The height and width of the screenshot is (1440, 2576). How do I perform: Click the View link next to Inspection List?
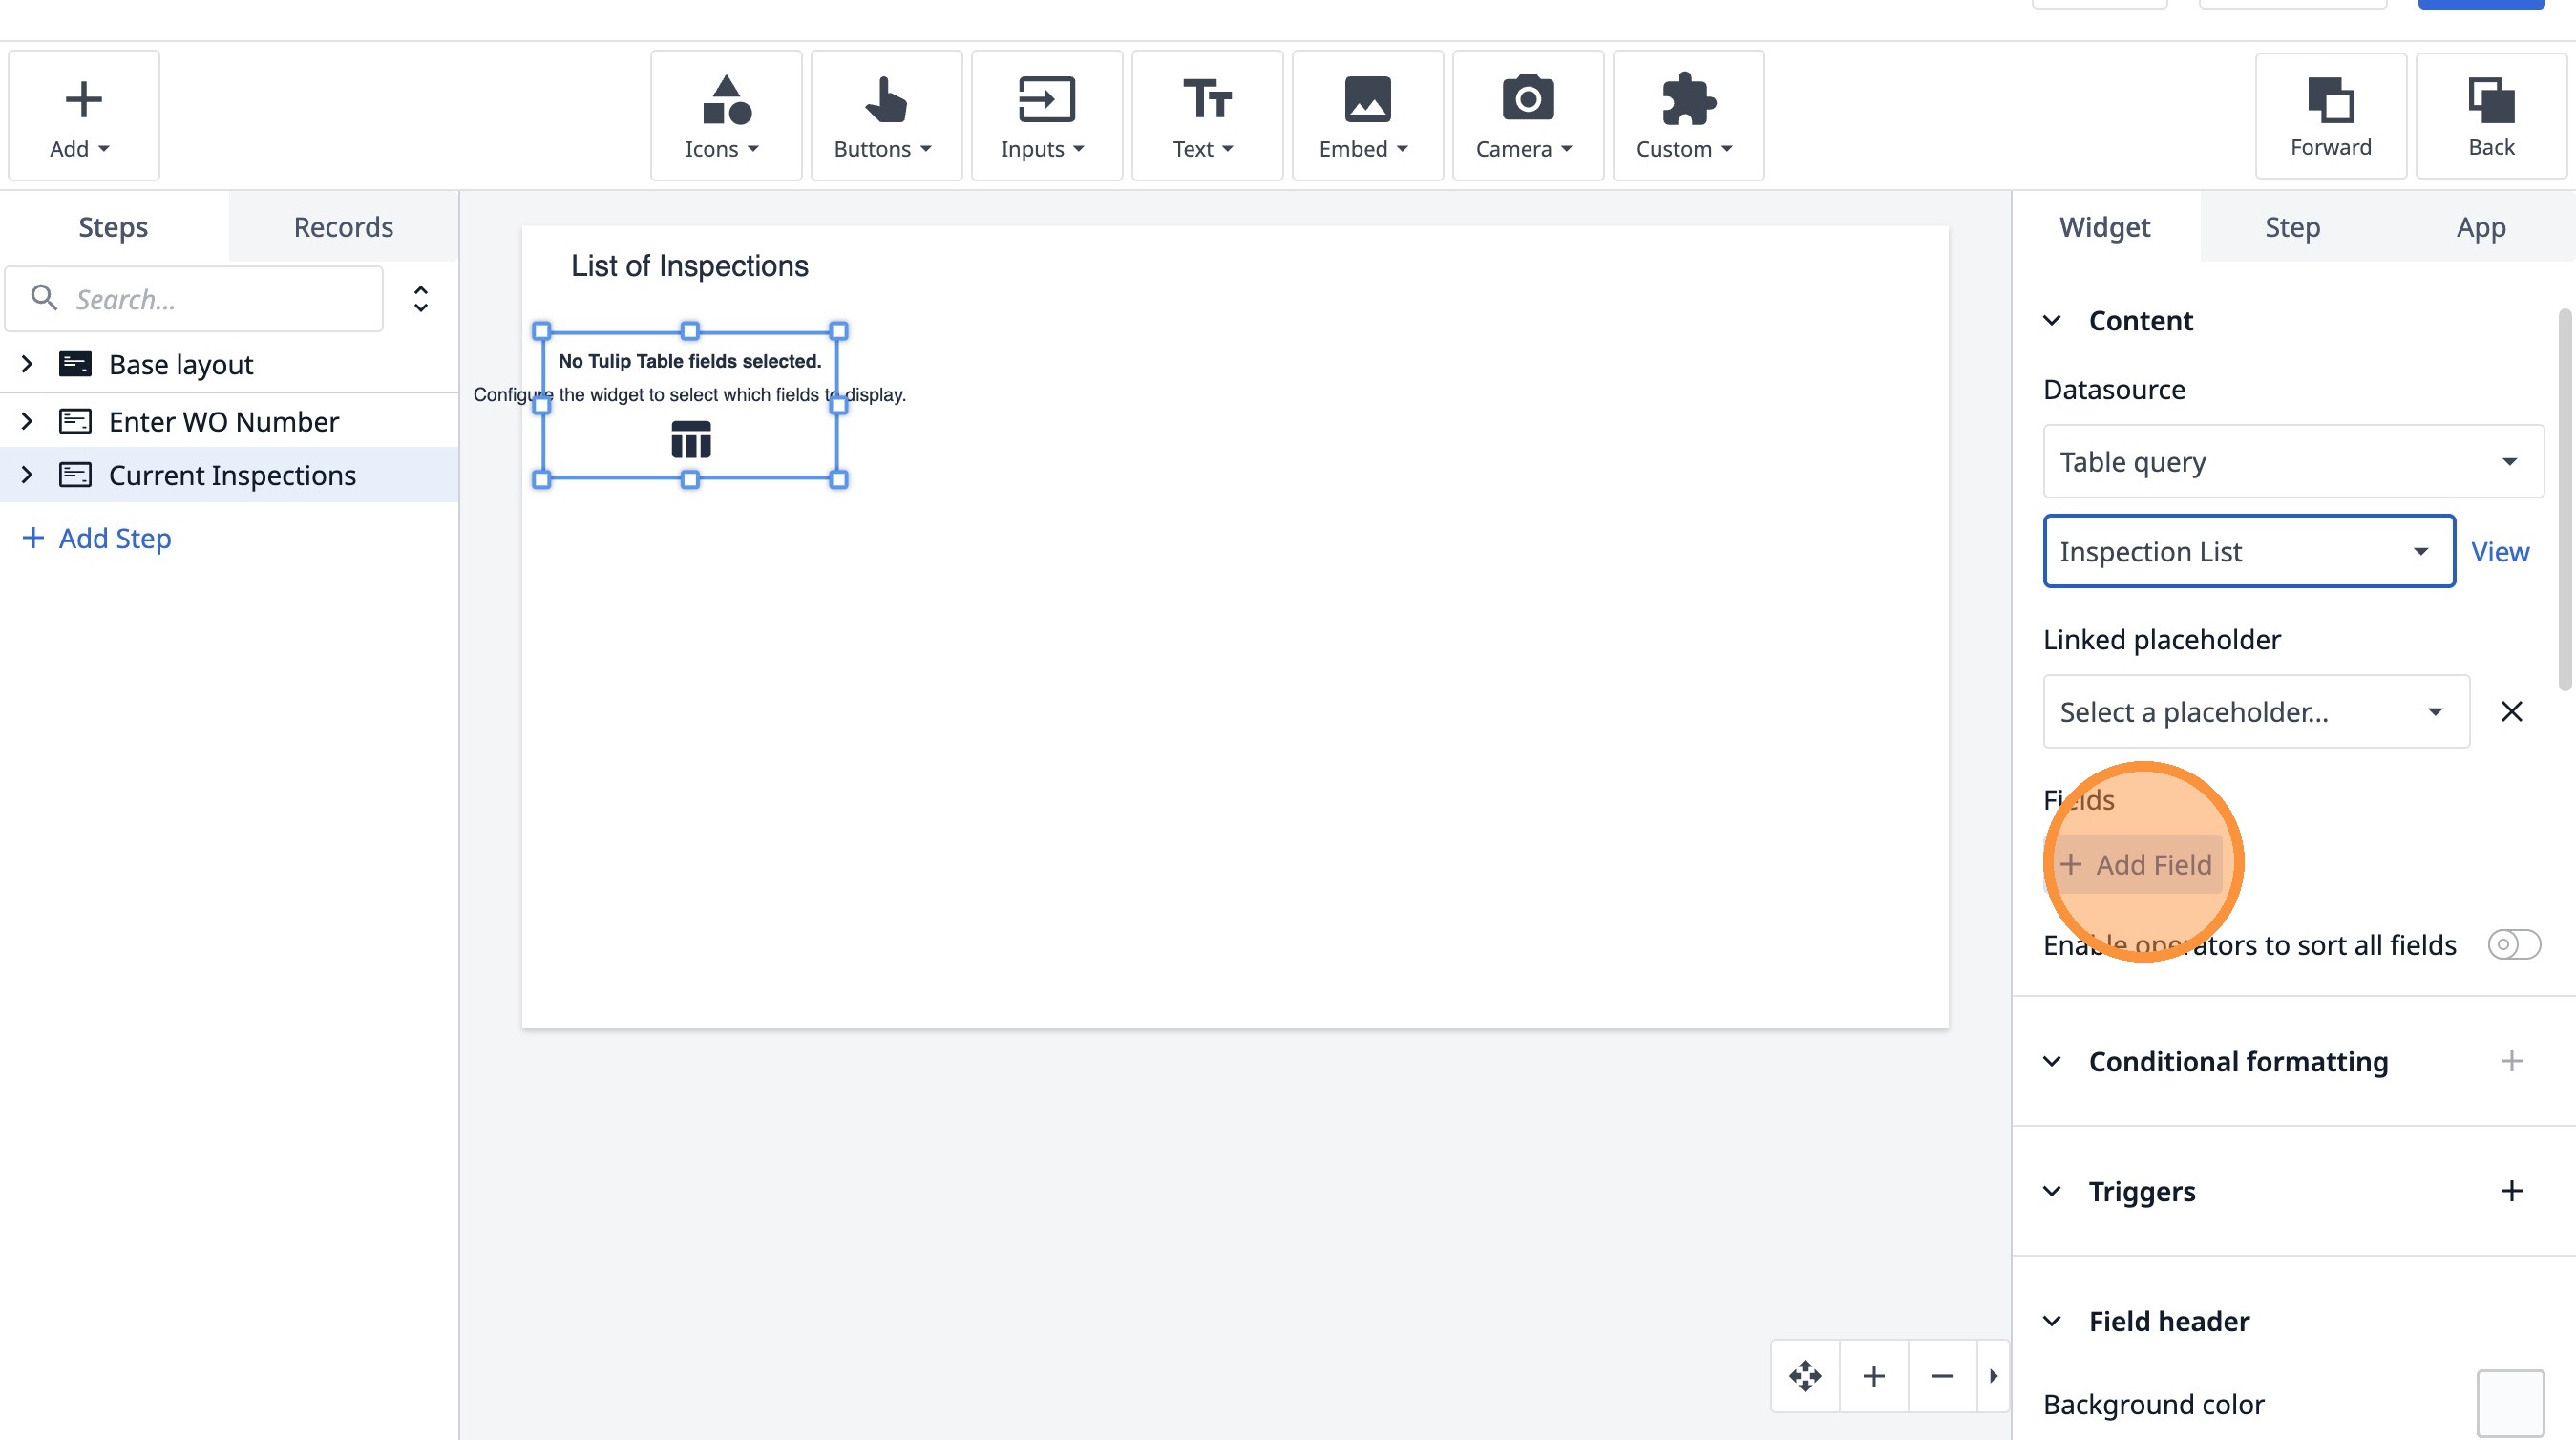click(2499, 552)
